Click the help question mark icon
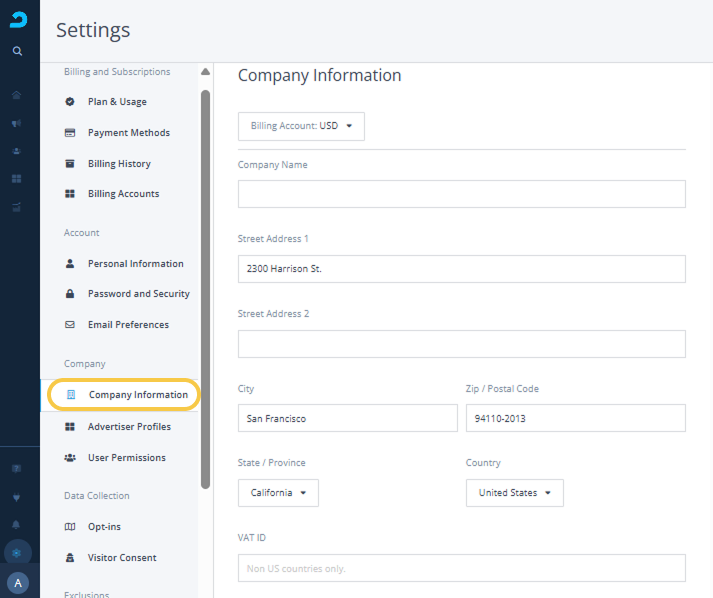 click(x=17, y=468)
